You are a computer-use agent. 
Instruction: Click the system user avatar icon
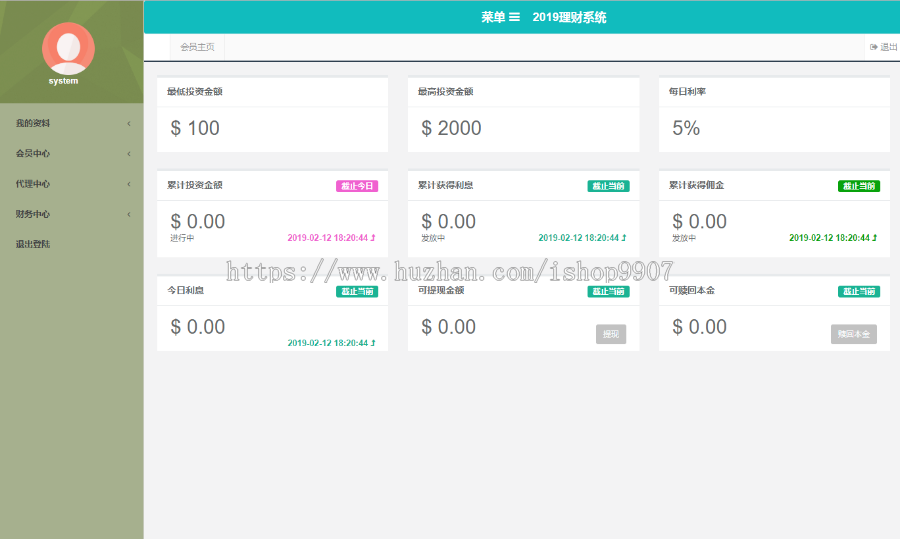click(x=68, y=48)
